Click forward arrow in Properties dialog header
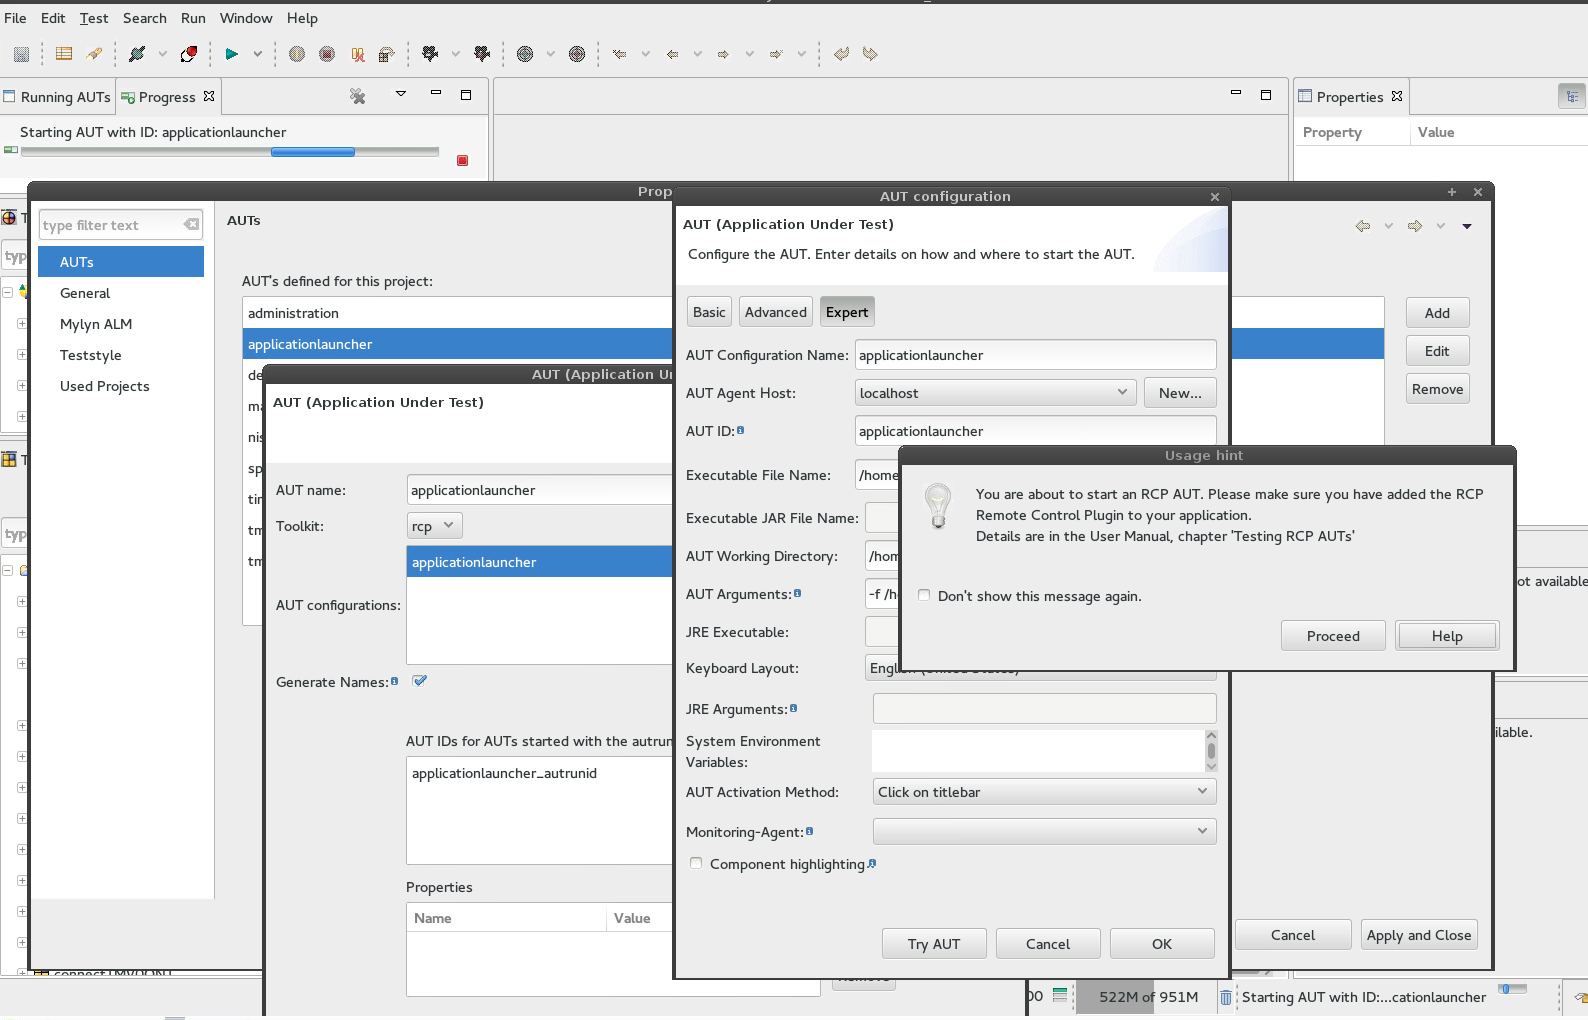The height and width of the screenshot is (1020, 1588). point(1414,226)
